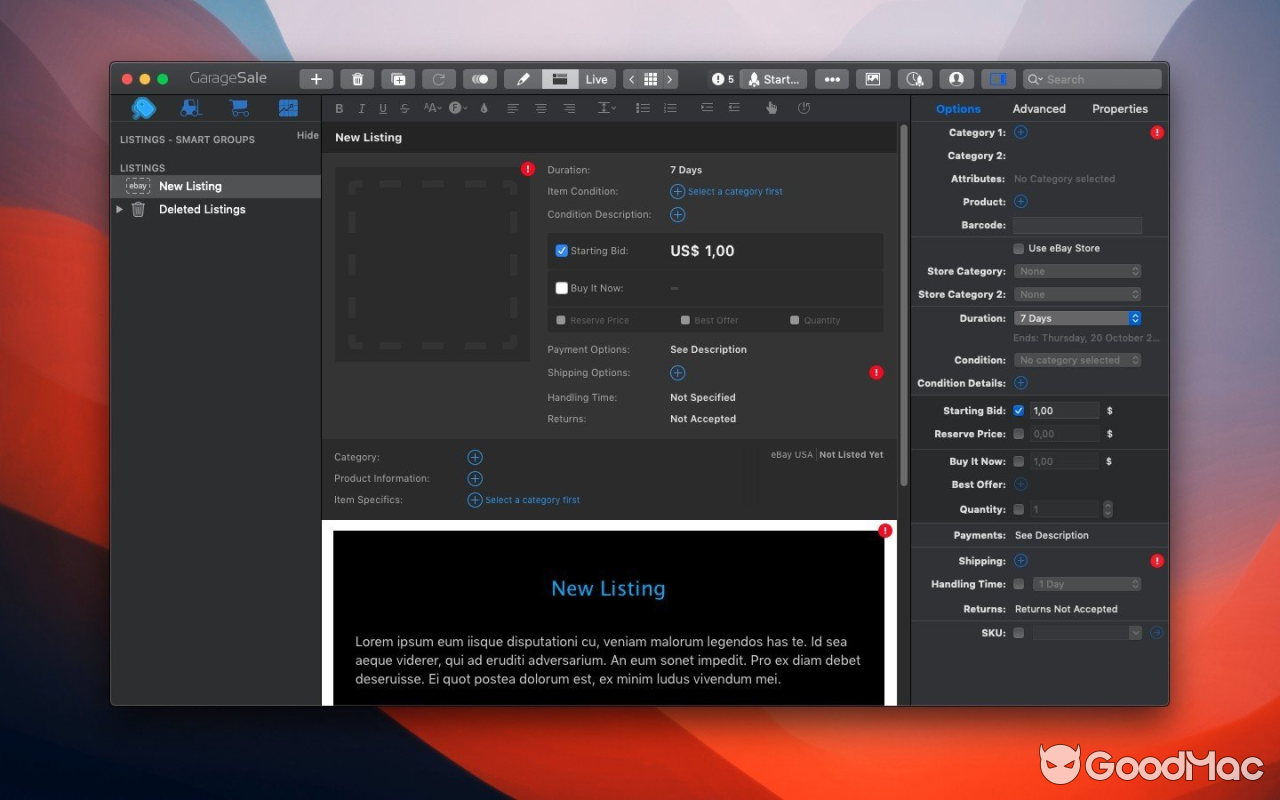Click the user account icon in toolbar
Screen dimensions: 1280x800
956,78
